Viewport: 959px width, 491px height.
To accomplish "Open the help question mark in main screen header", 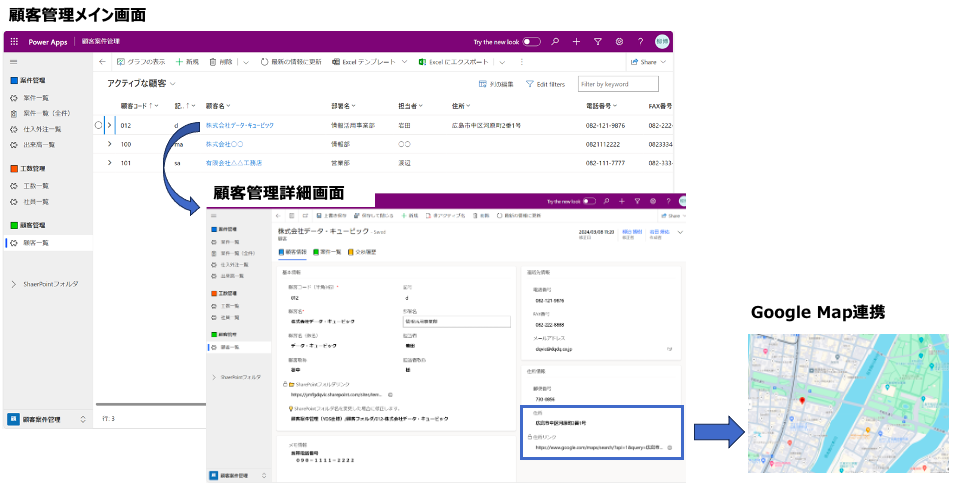I will pyautogui.click(x=640, y=42).
